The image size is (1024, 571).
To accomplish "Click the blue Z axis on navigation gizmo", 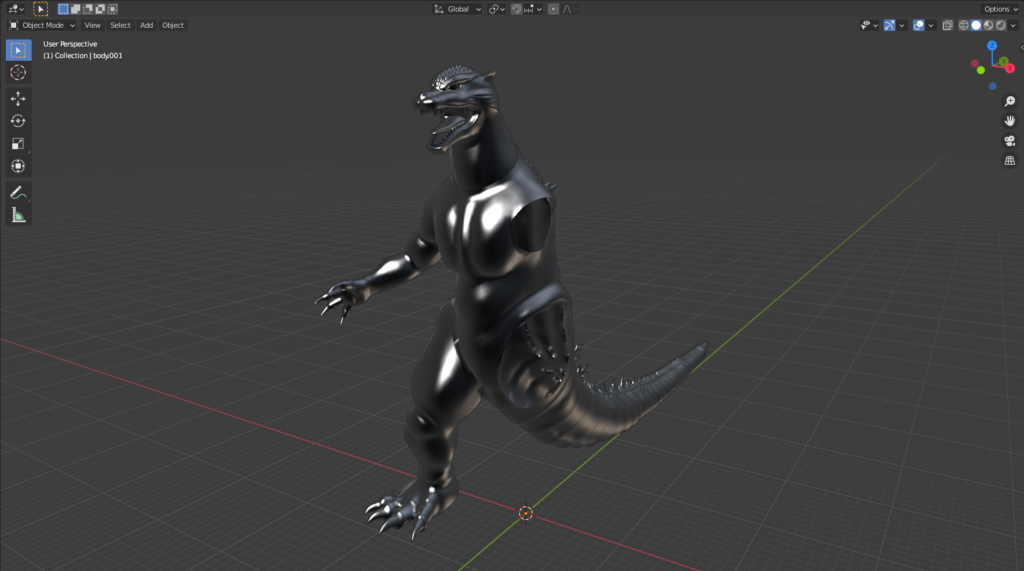I will point(991,46).
